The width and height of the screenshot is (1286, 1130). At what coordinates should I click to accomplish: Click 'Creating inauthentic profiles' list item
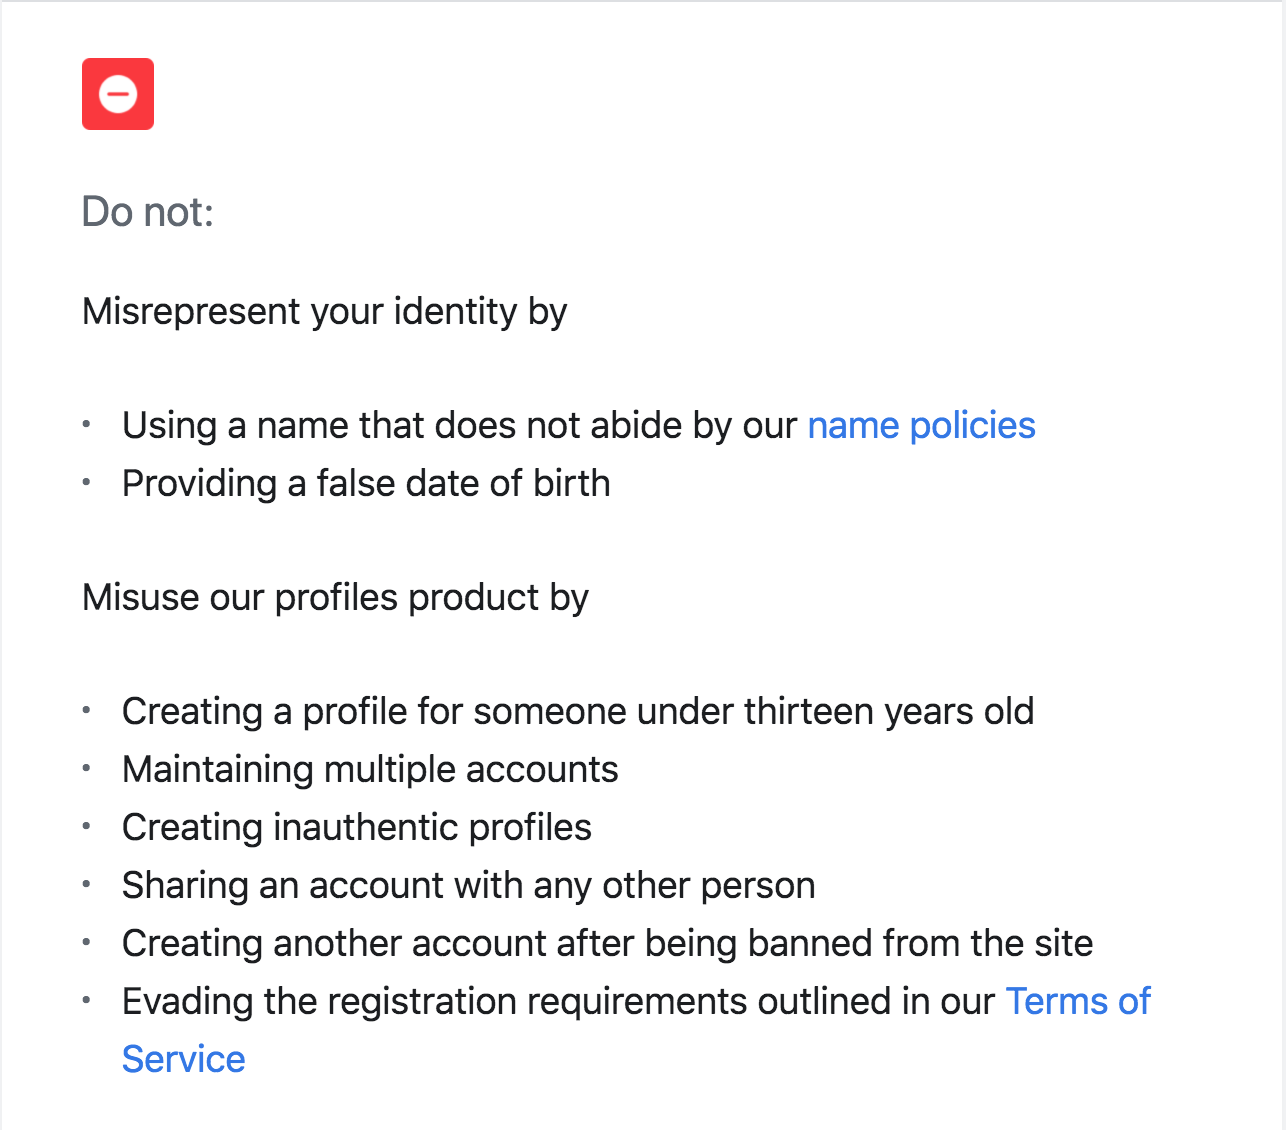coord(357,828)
